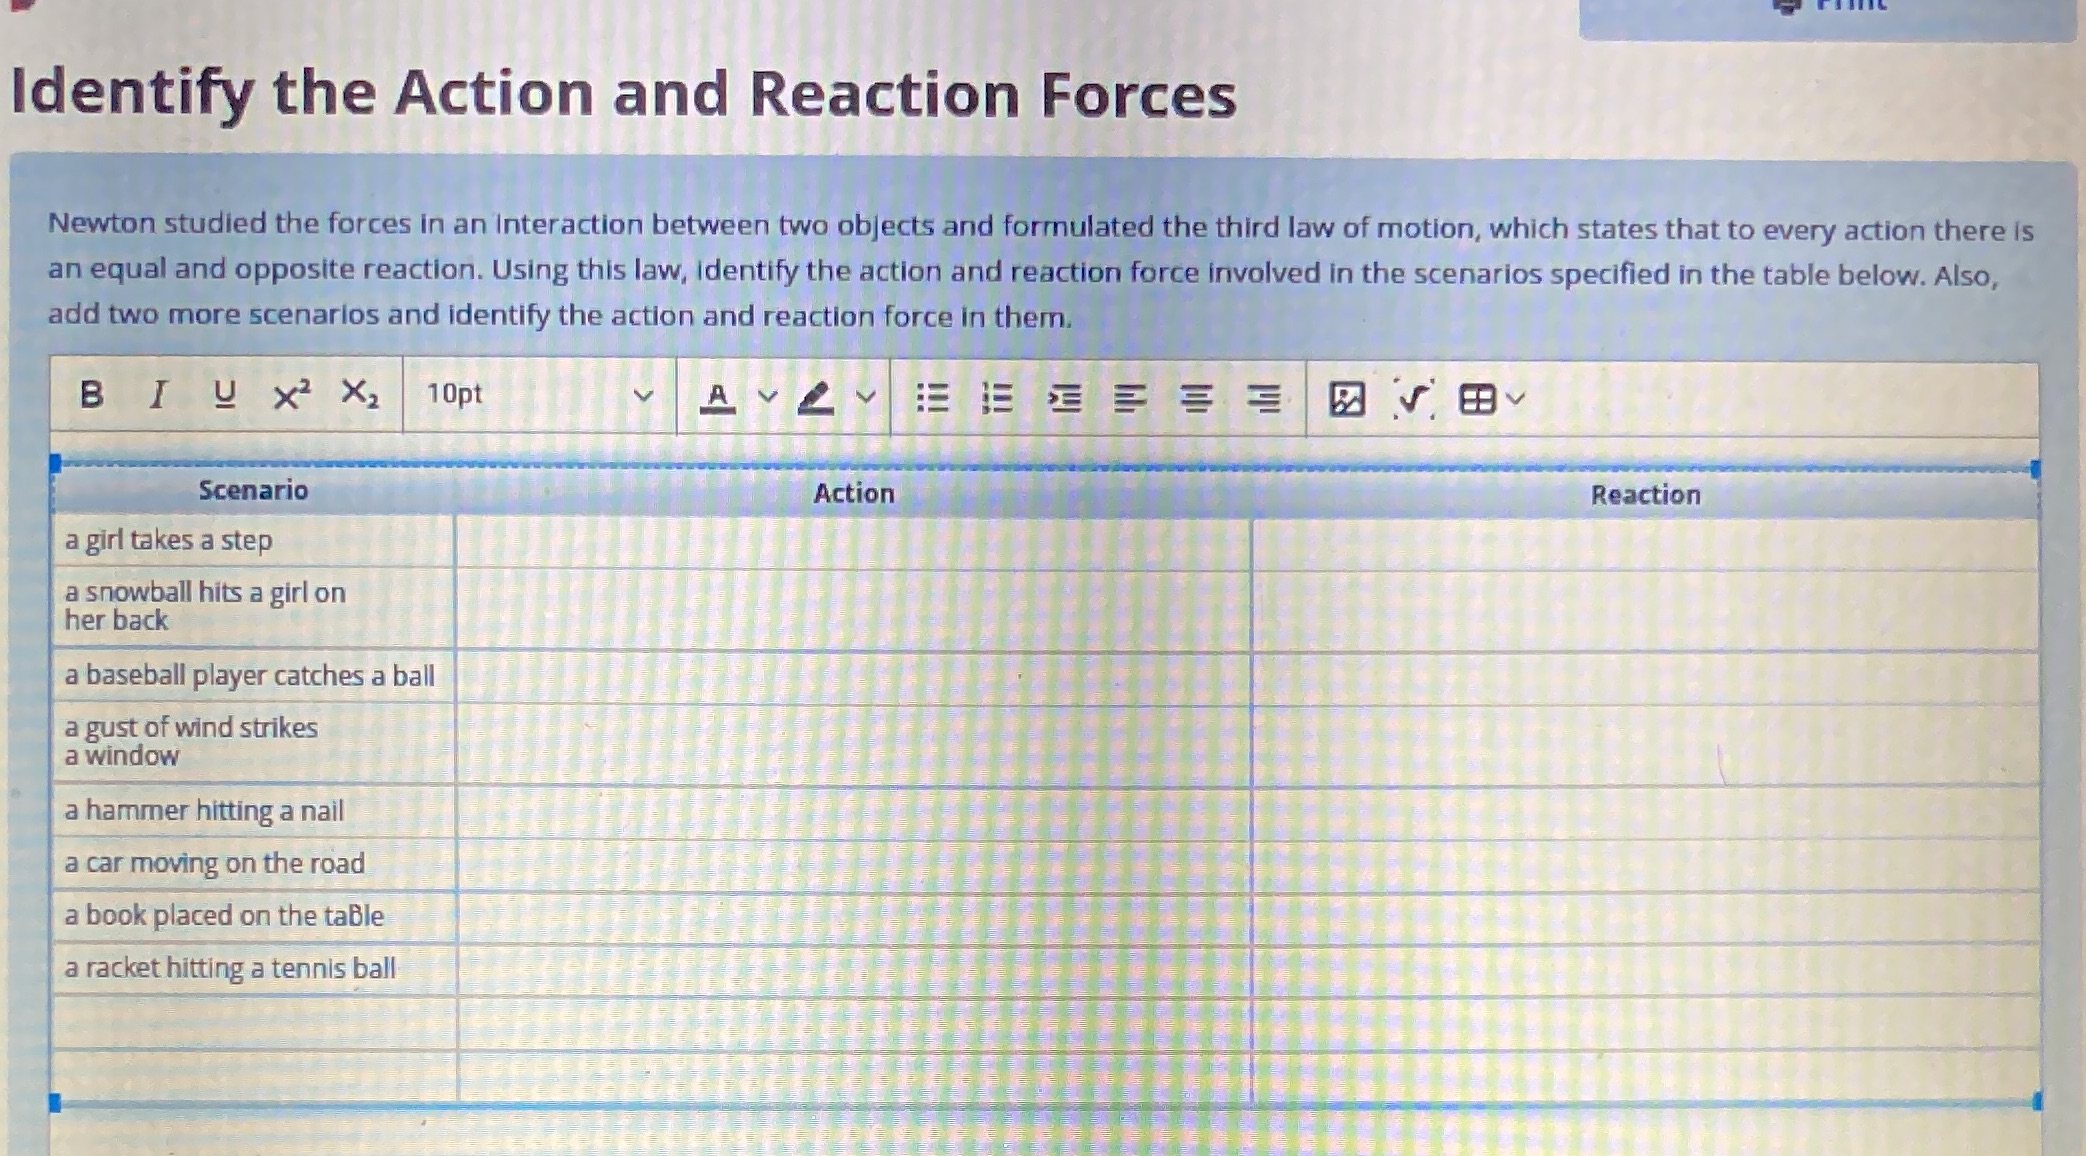Click 'a snowball hits a girl on her back' text
This screenshot has height=1156, width=2086.
205,606
